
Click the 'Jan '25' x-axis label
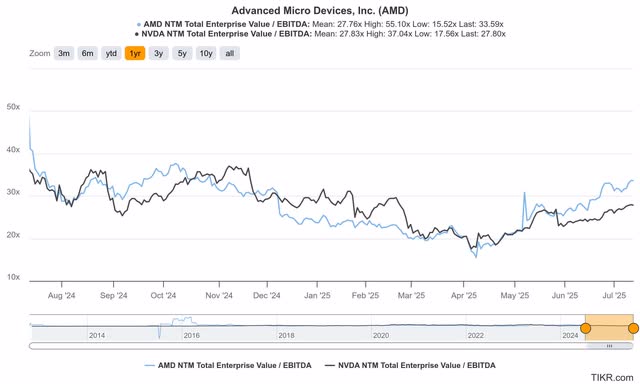(x=317, y=295)
